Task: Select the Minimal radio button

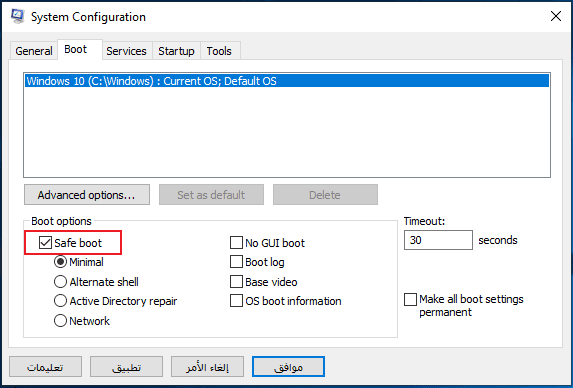Action: pos(60,262)
